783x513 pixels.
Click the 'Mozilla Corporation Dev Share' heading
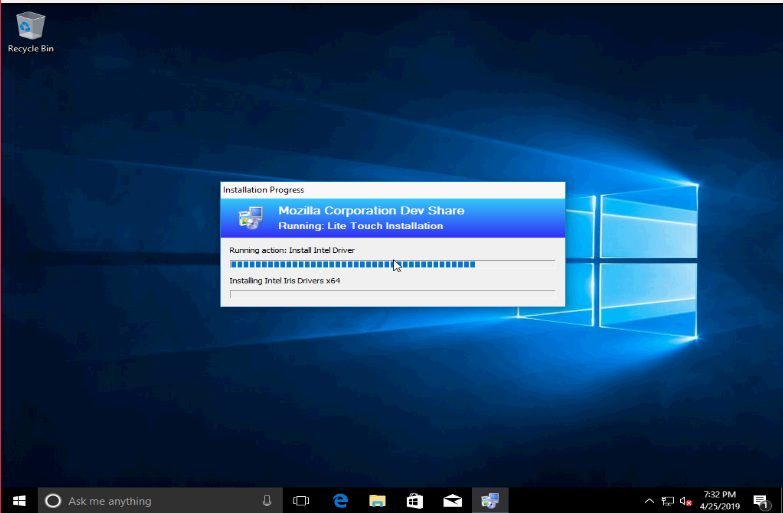(371, 210)
